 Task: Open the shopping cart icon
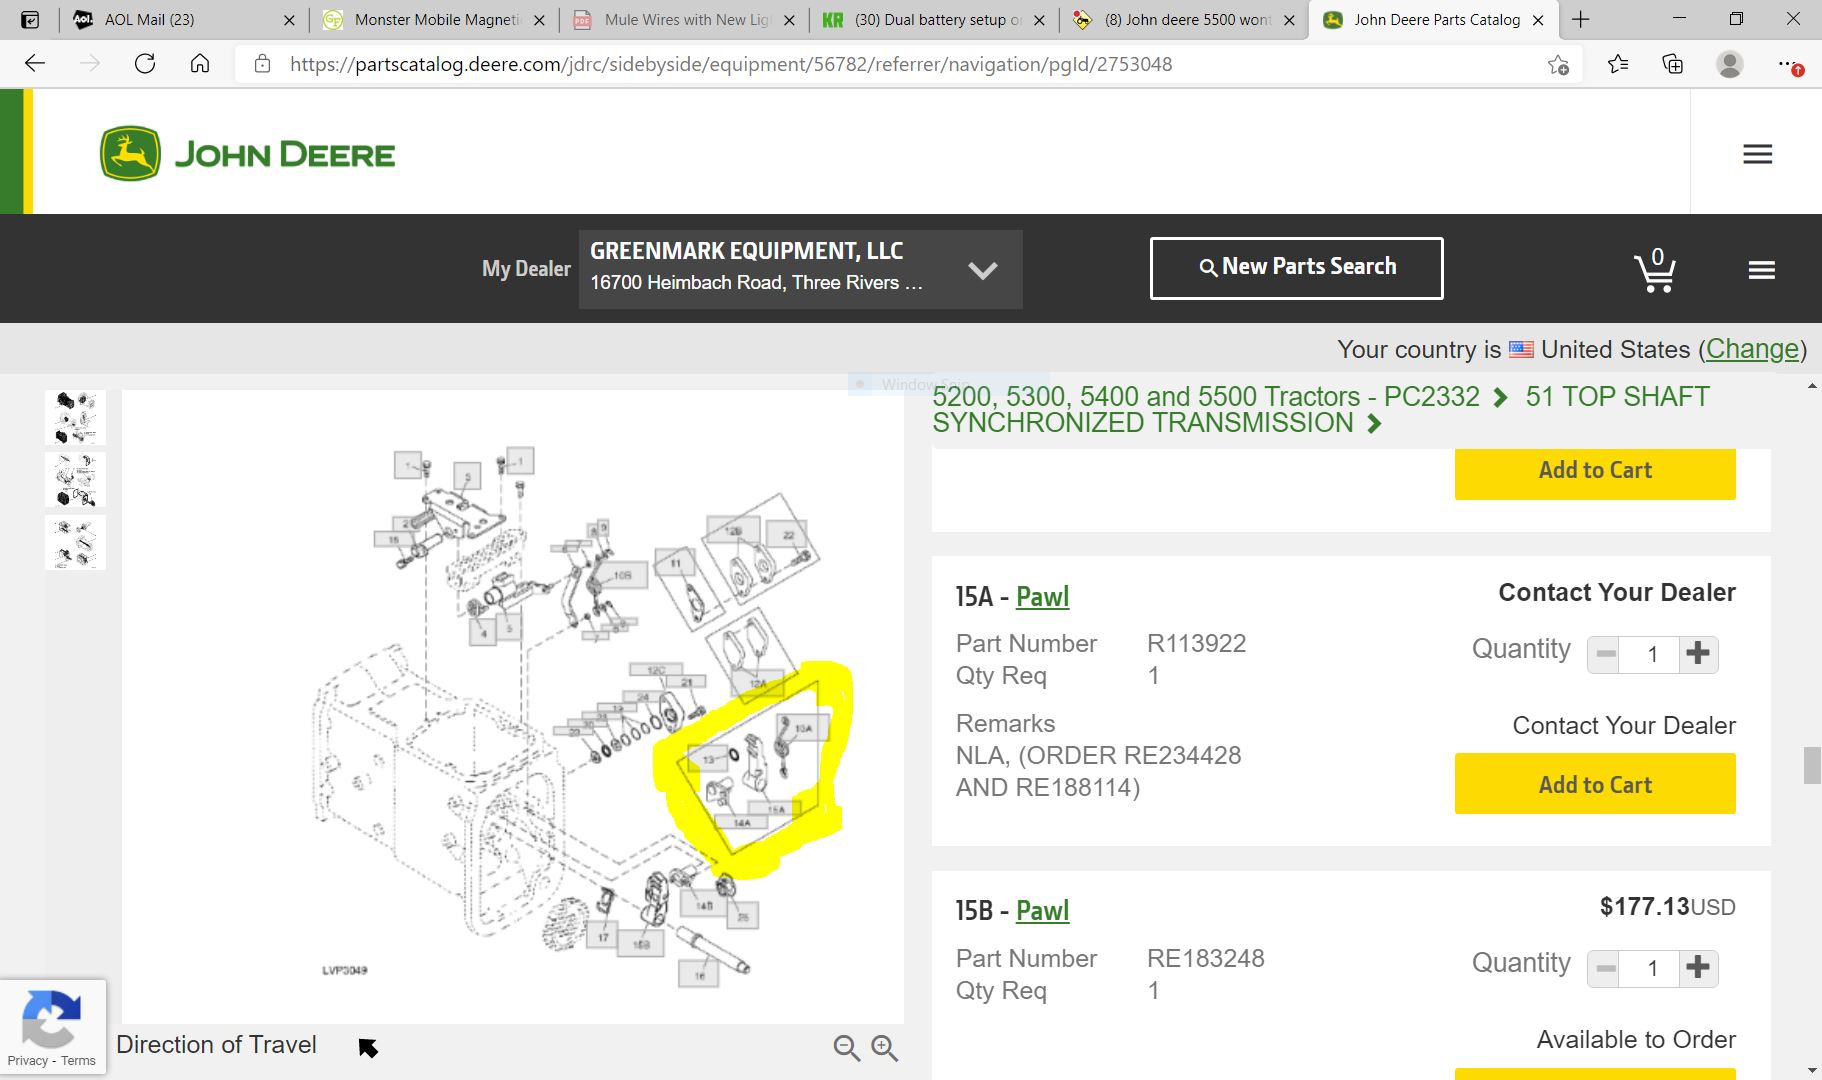(1654, 270)
